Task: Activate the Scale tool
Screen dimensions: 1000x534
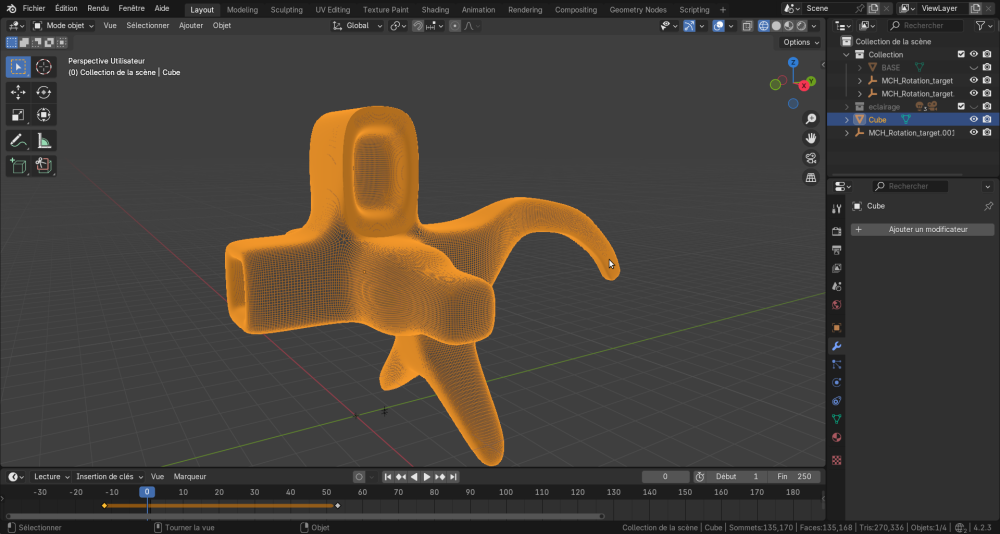Action: point(18,115)
